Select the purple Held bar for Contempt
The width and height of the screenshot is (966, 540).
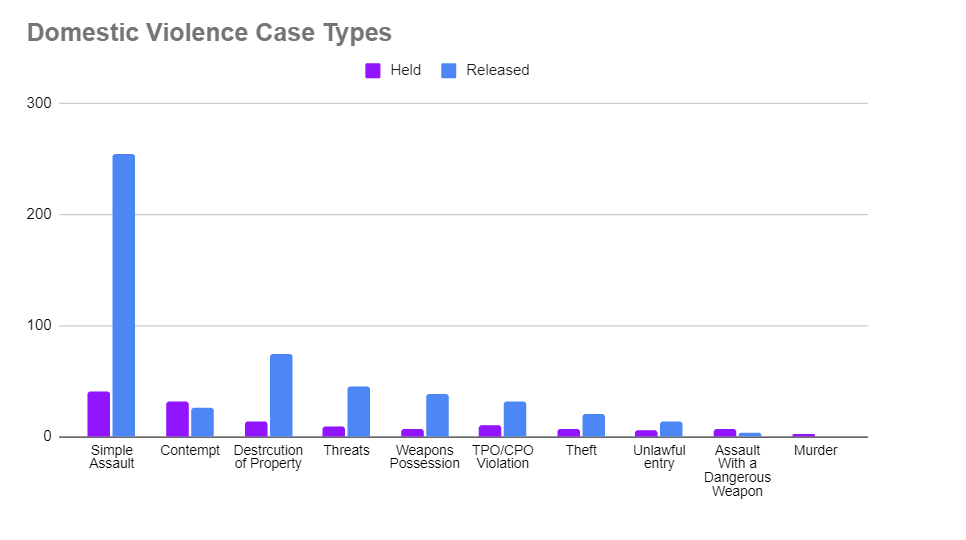coord(177,419)
